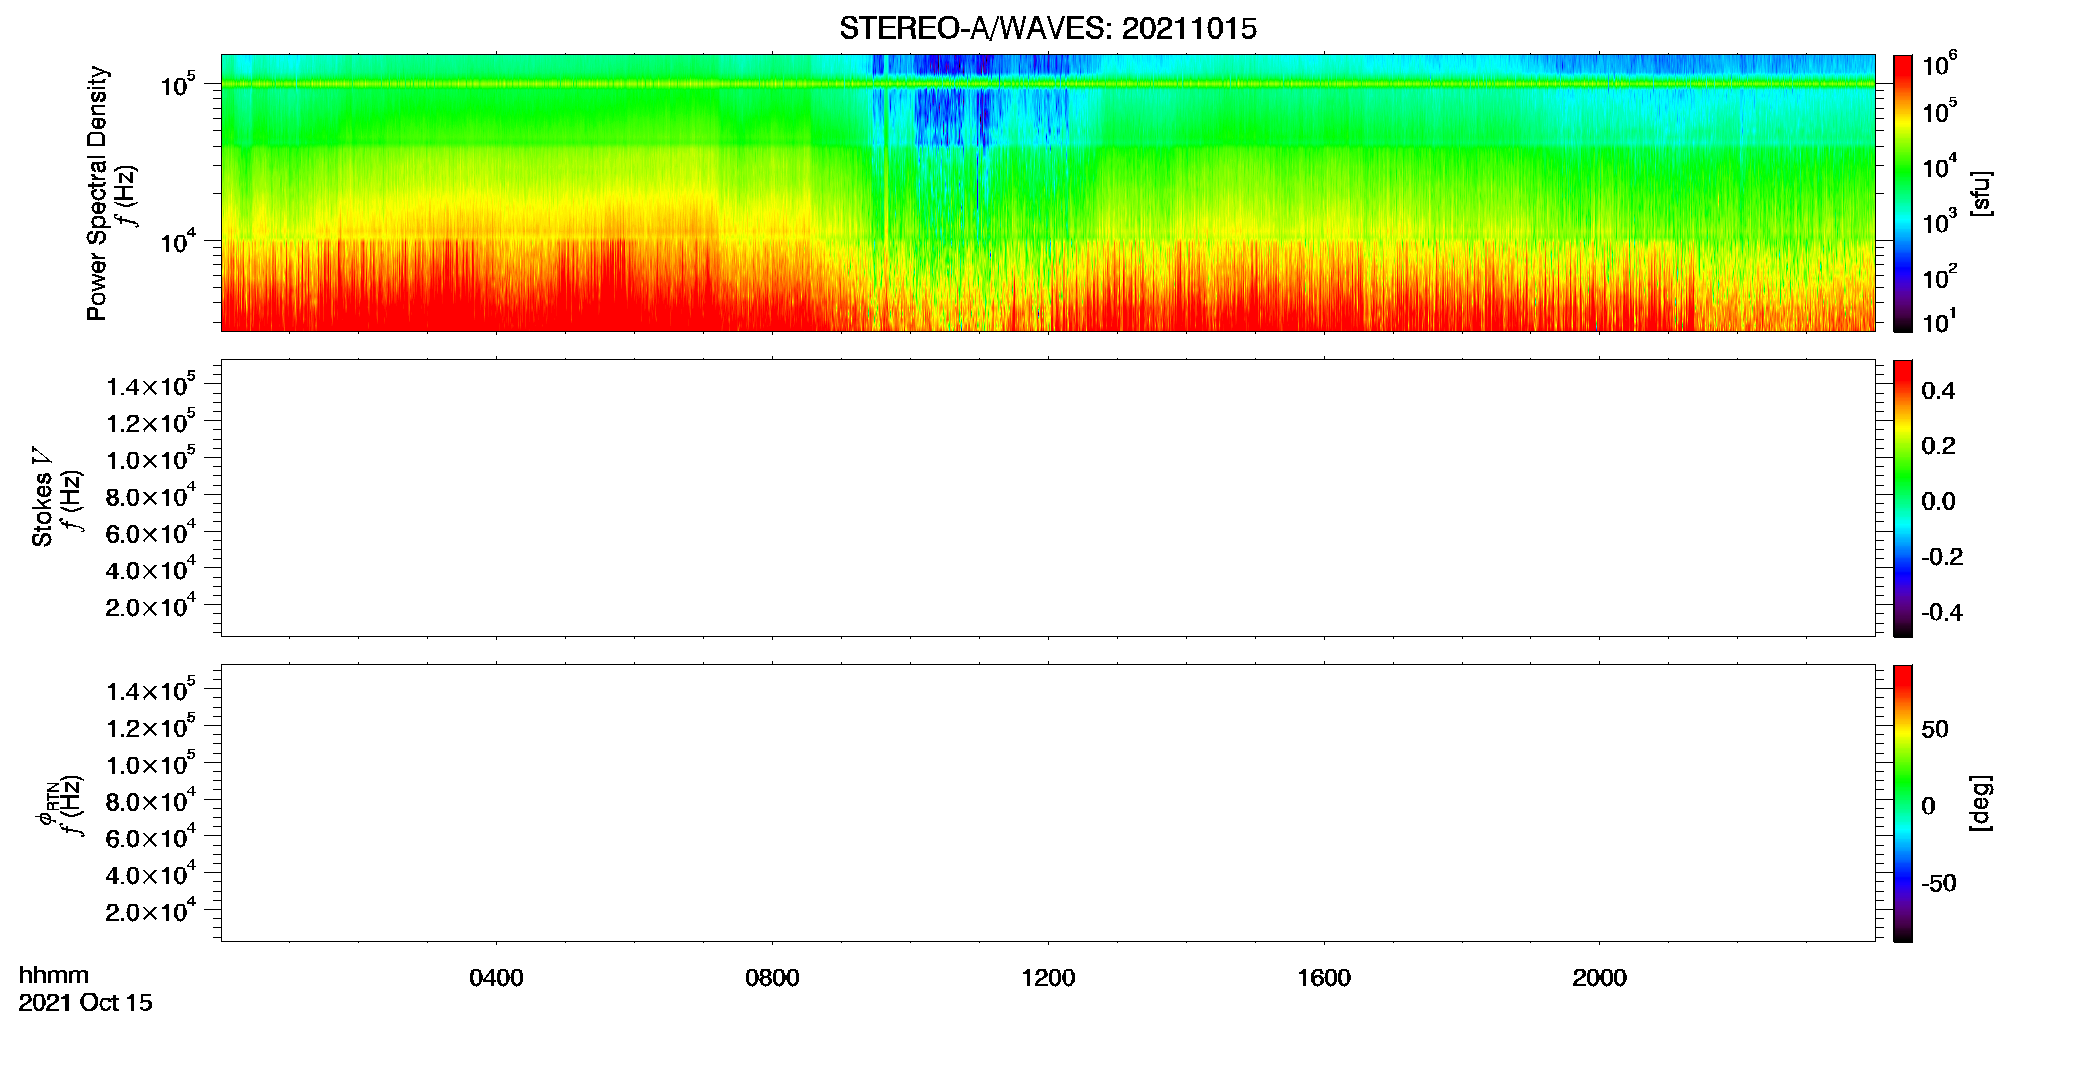
Task: Click the power spectral density color bar
Action: tap(1903, 193)
